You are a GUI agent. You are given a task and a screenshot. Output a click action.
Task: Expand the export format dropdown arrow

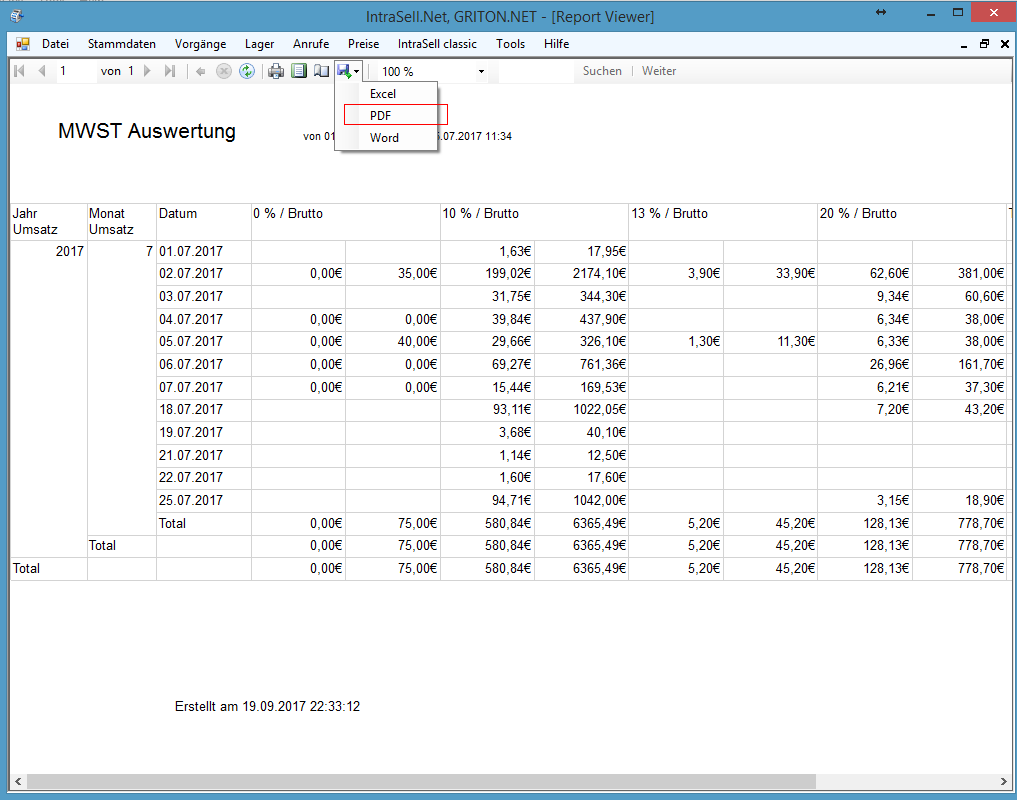(357, 72)
